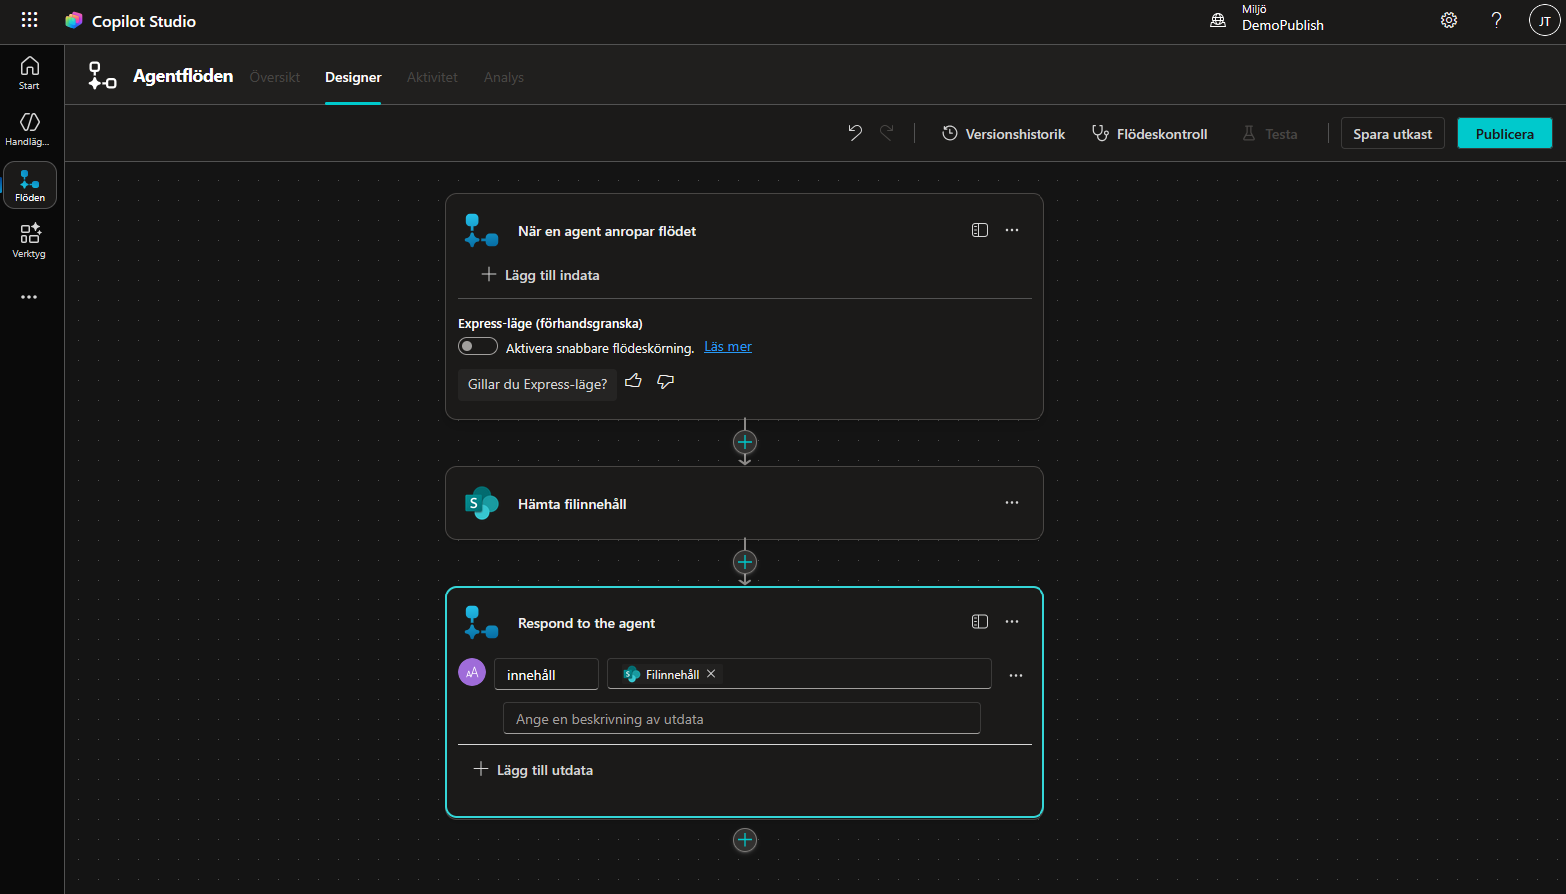Open Handläggare agents in the sidebar
The height and width of the screenshot is (894, 1566).
point(30,129)
